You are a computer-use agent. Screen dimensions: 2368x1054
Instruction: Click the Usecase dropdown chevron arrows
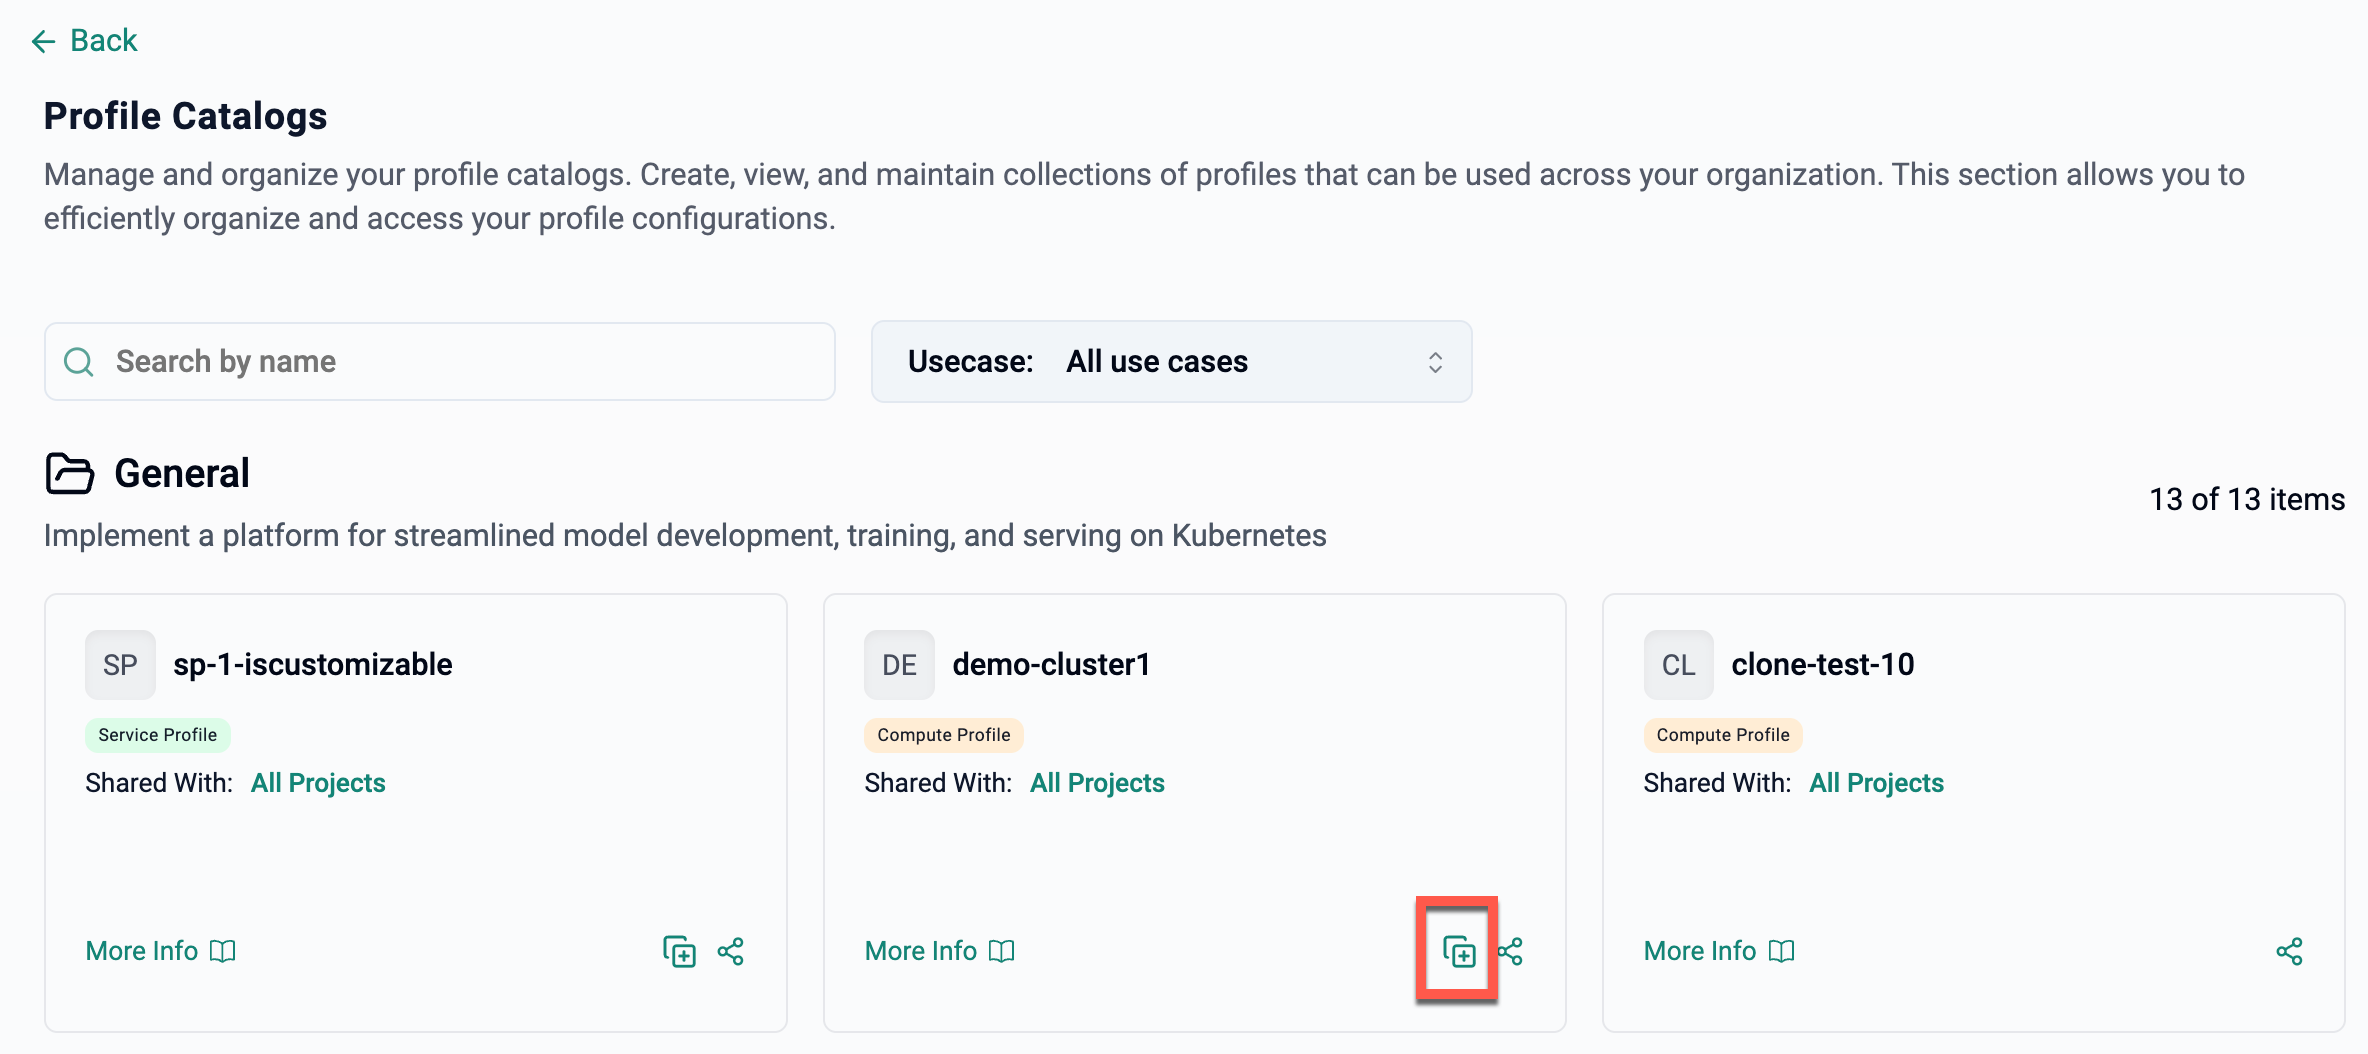1435,362
